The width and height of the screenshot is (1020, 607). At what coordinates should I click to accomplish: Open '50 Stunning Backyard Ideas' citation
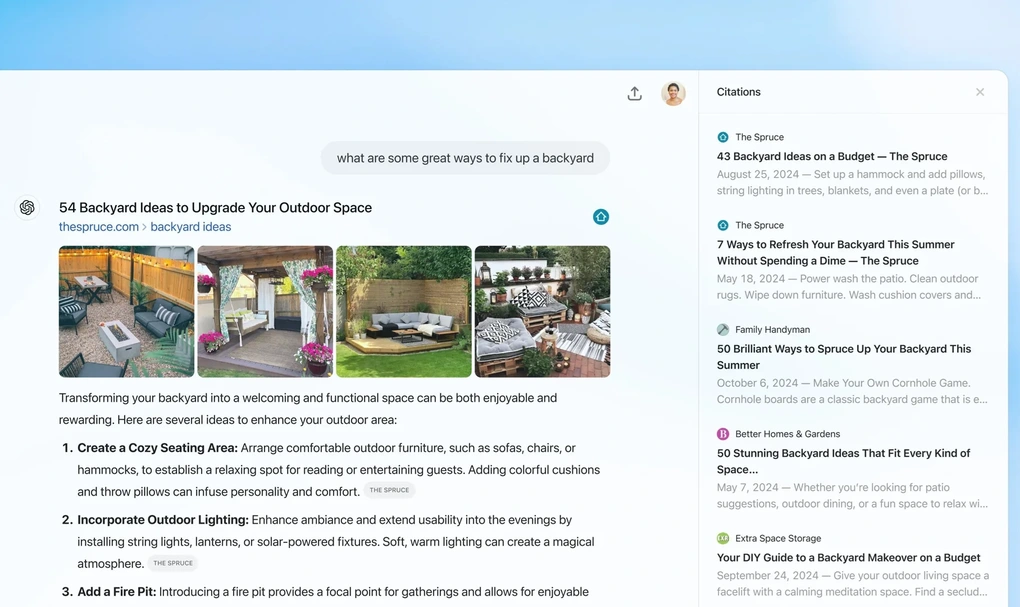tap(843, 461)
